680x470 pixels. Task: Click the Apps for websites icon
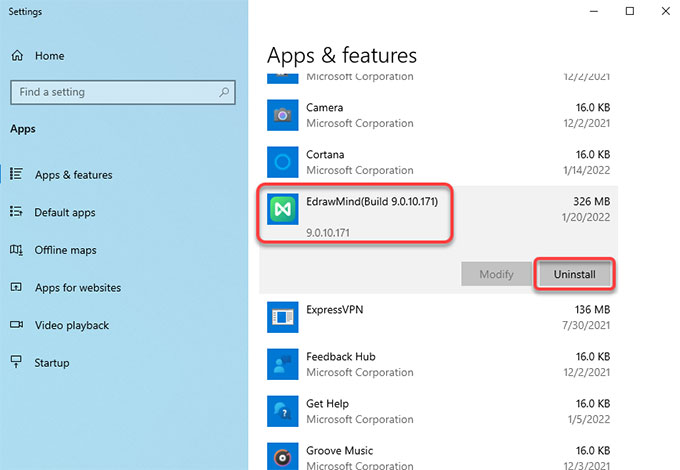[x=16, y=287]
